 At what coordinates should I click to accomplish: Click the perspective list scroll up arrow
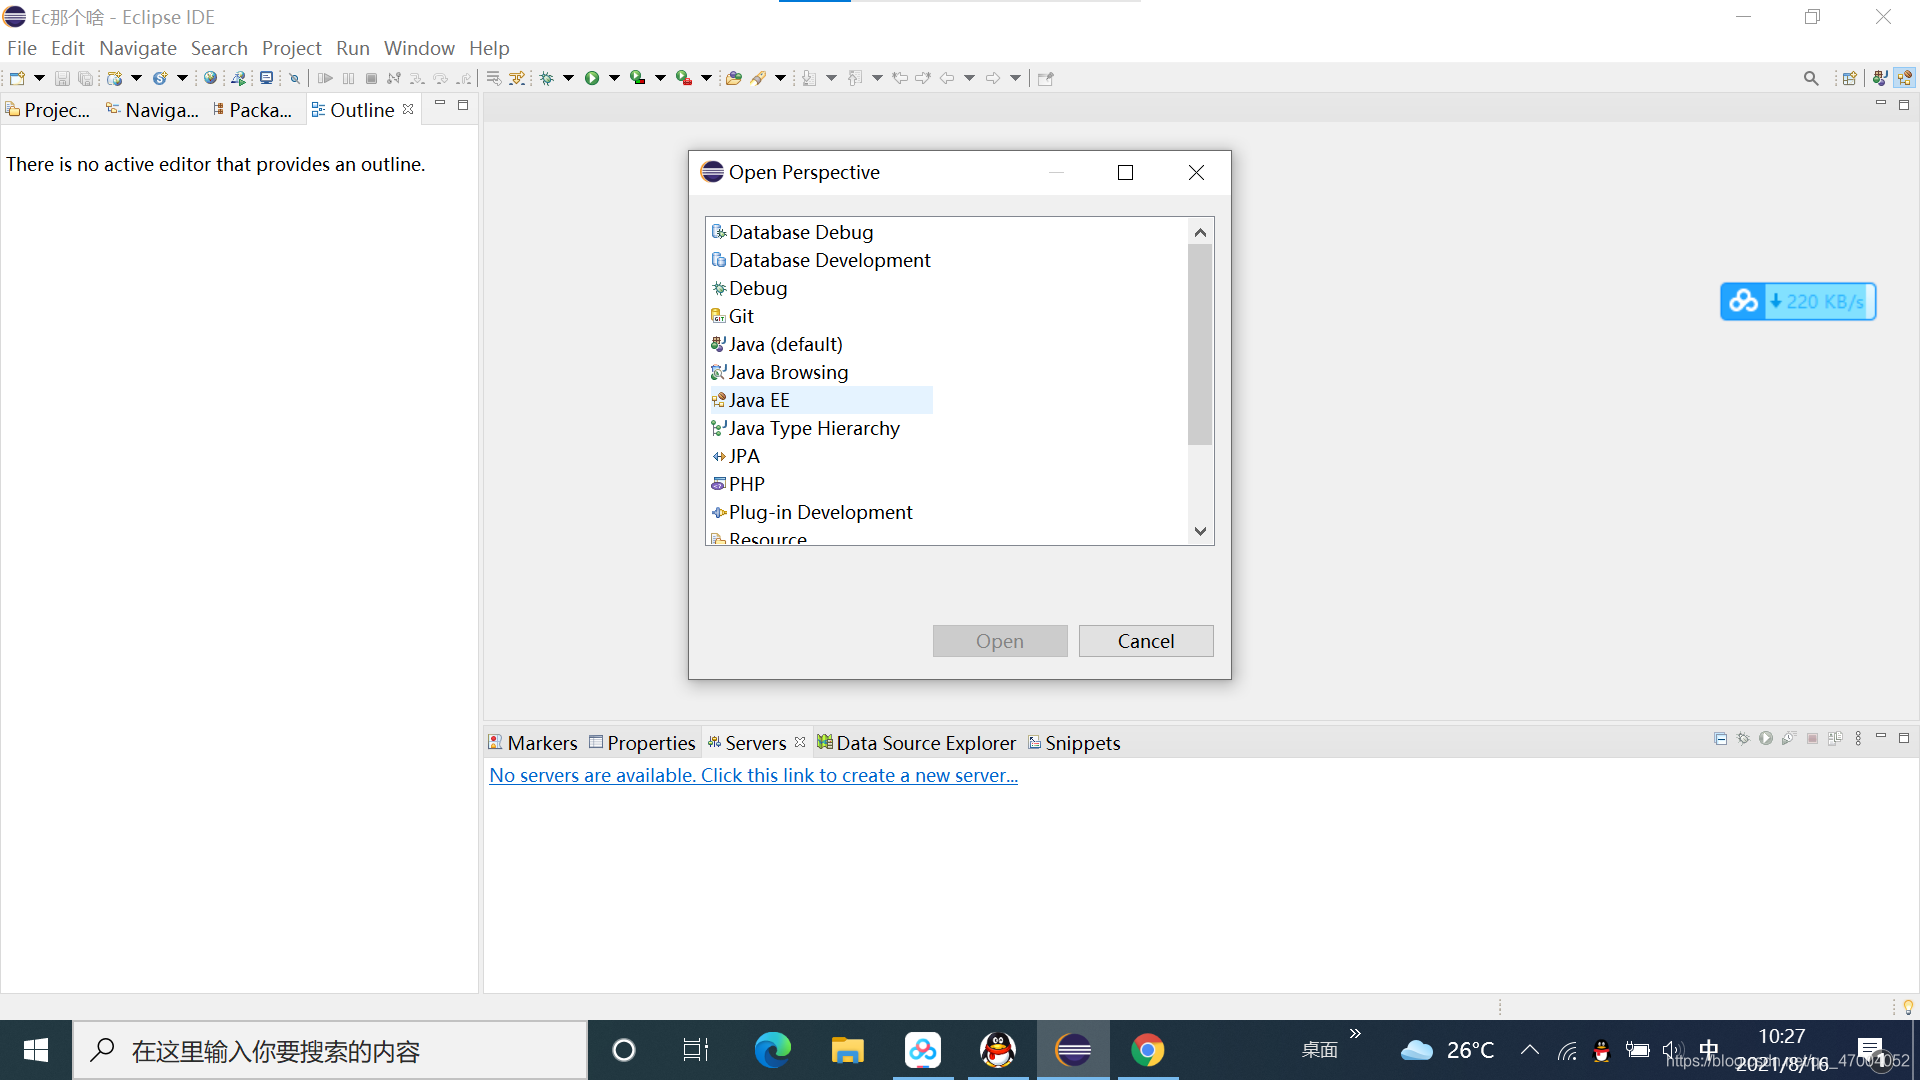[x=1200, y=232]
